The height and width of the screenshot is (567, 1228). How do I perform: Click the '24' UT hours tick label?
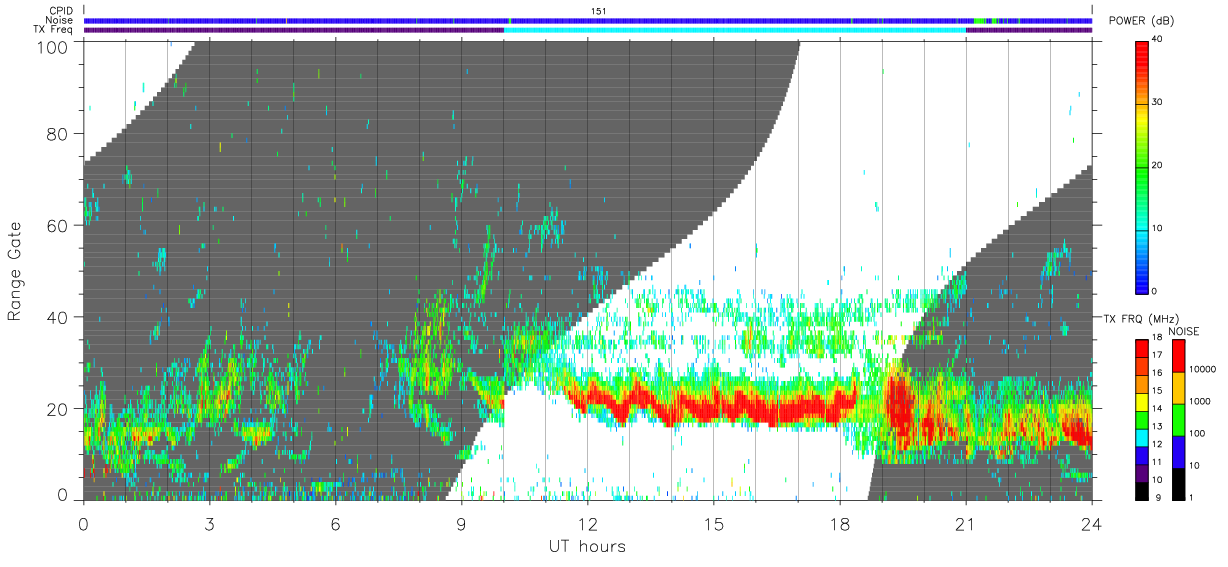tap(1091, 522)
